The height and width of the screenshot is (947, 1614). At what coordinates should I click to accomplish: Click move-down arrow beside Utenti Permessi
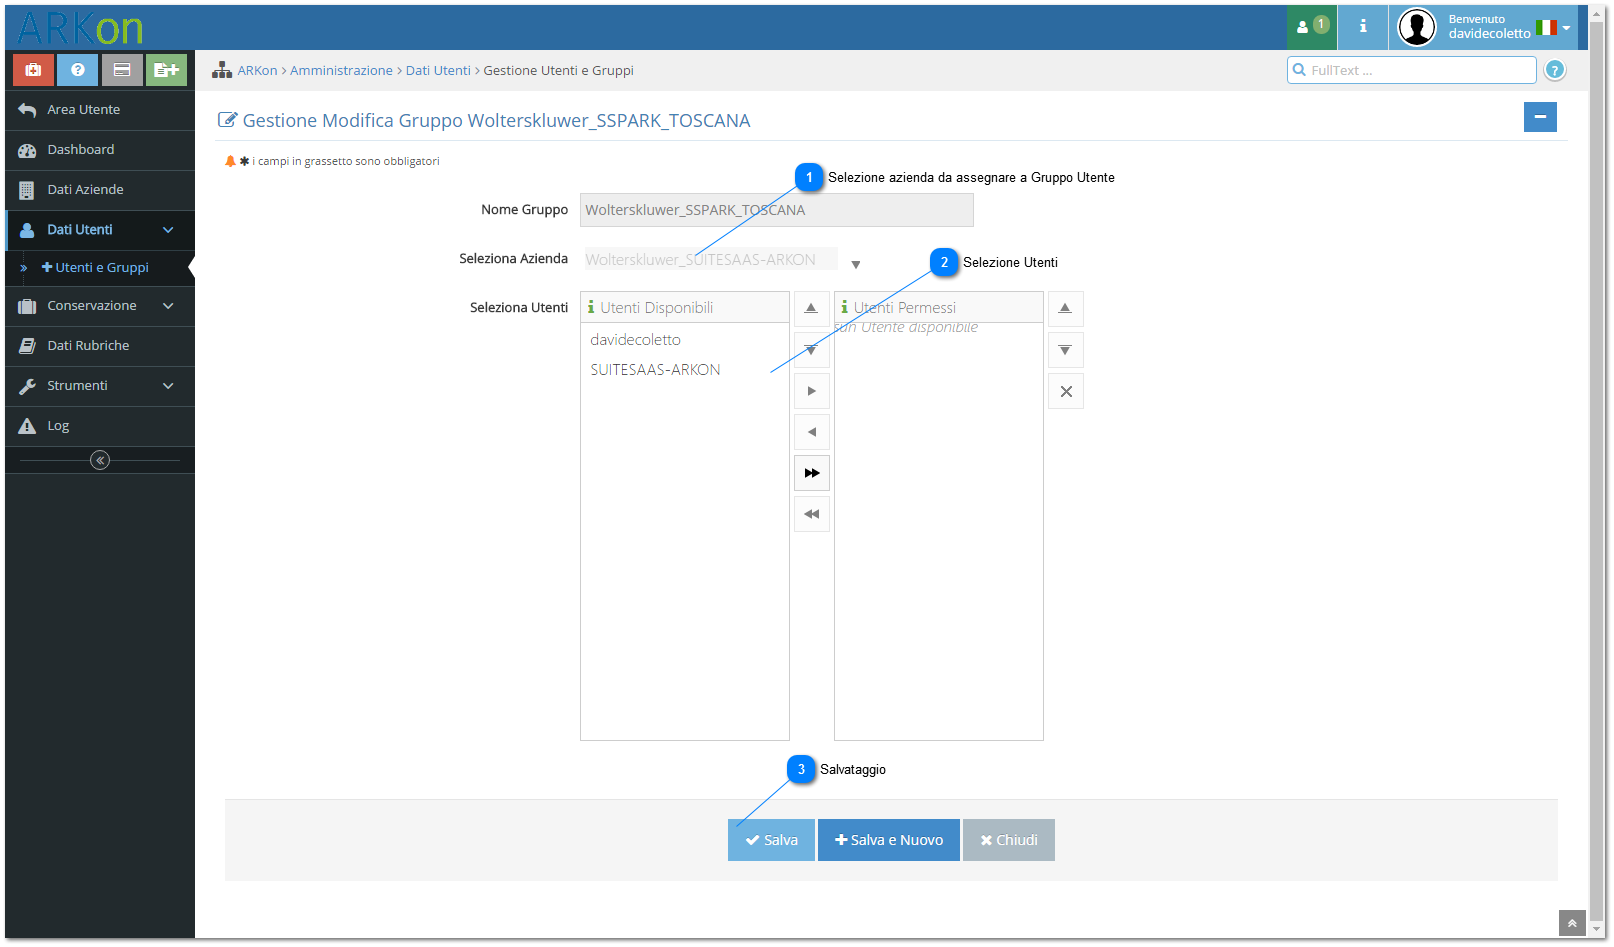(1065, 350)
